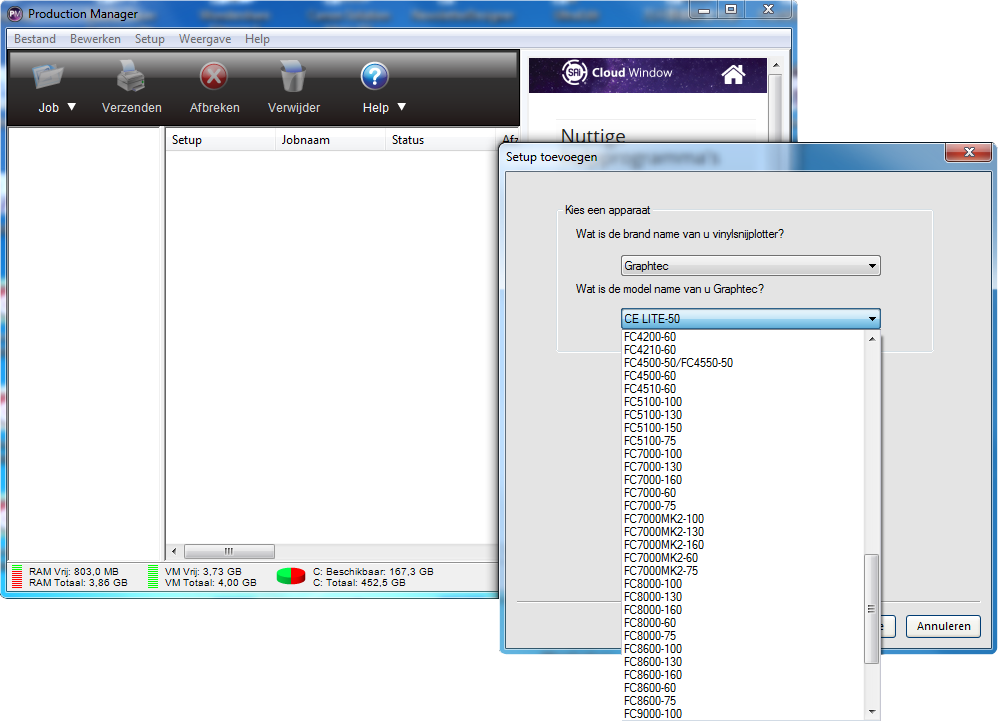
Task: Click the job list scroll left arrow
Action: [x=174, y=551]
